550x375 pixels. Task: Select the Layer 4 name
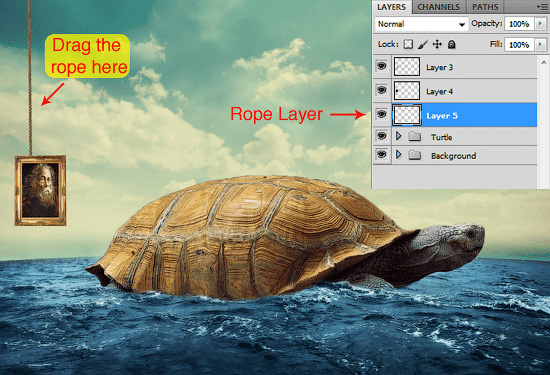click(440, 91)
